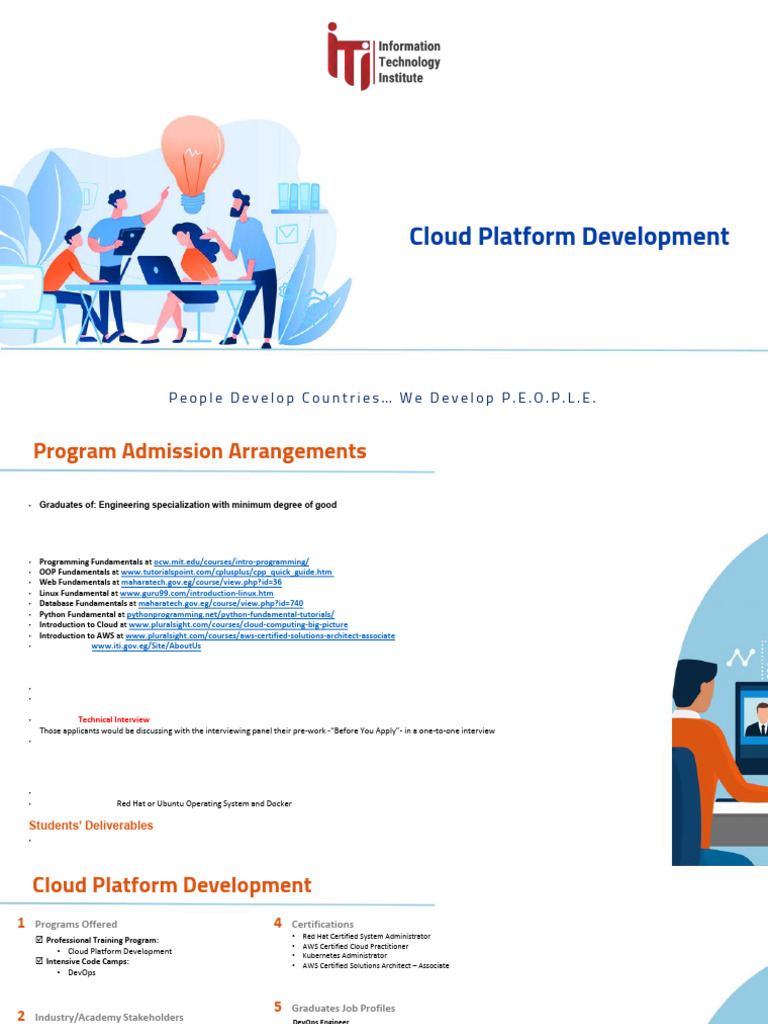This screenshot has width=768, height=1024.
Task: Click the 'Certifications' section title
Action: click(323, 924)
